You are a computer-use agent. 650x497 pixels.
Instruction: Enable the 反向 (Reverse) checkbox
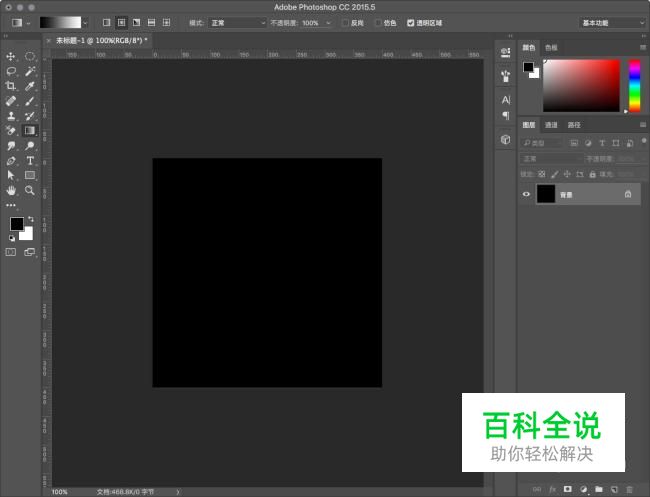click(x=346, y=22)
